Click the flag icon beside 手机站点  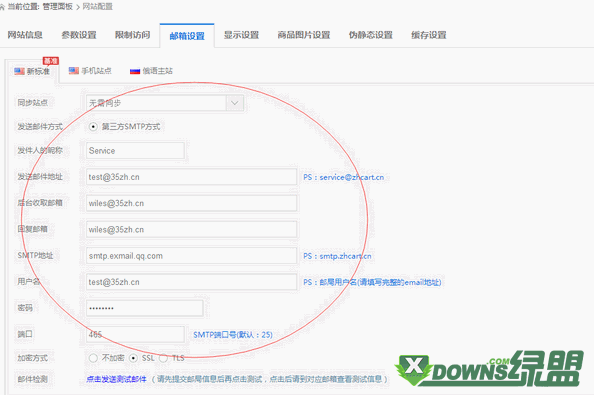pyautogui.click(x=73, y=70)
